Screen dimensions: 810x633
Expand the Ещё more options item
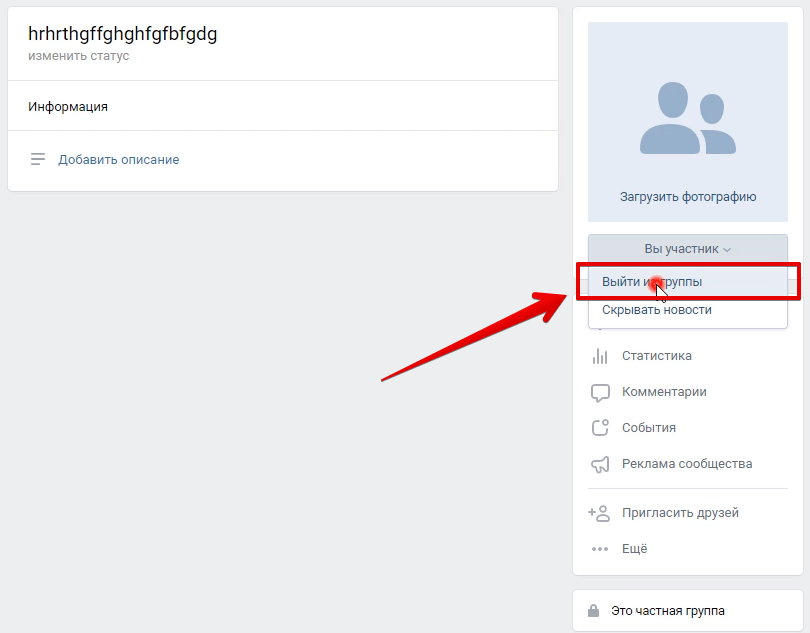click(634, 549)
